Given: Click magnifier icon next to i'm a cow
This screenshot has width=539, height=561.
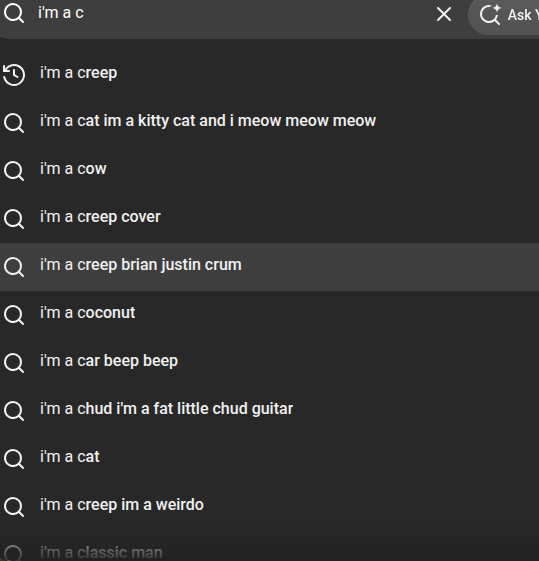Looking at the screenshot, I should 14,170.
